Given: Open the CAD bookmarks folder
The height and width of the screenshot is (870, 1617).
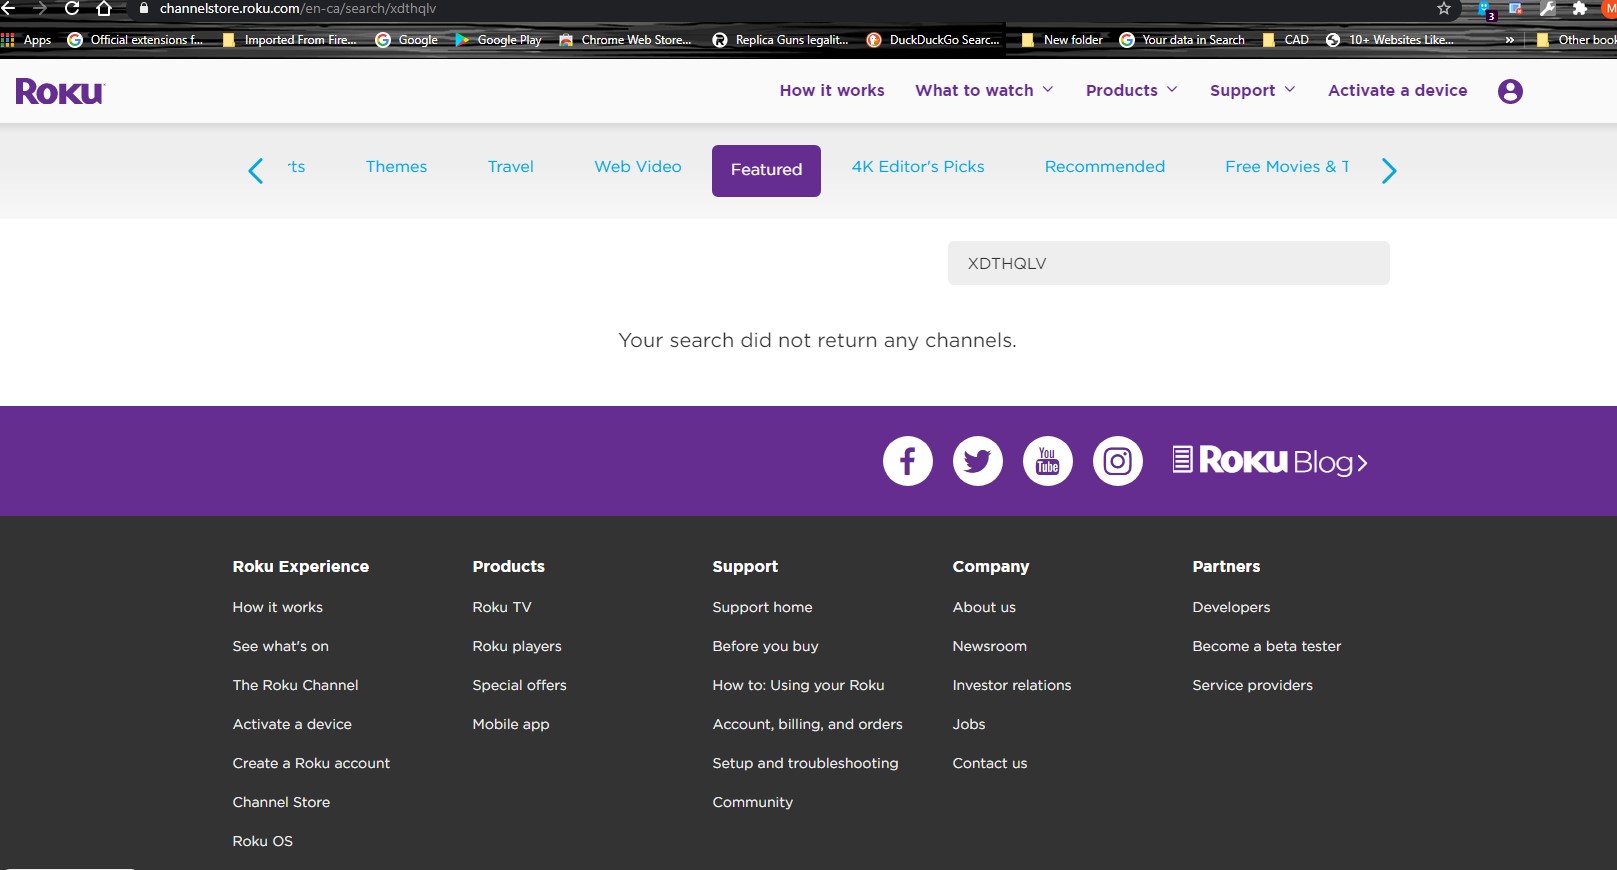Looking at the screenshot, I should coord(1286,40).
